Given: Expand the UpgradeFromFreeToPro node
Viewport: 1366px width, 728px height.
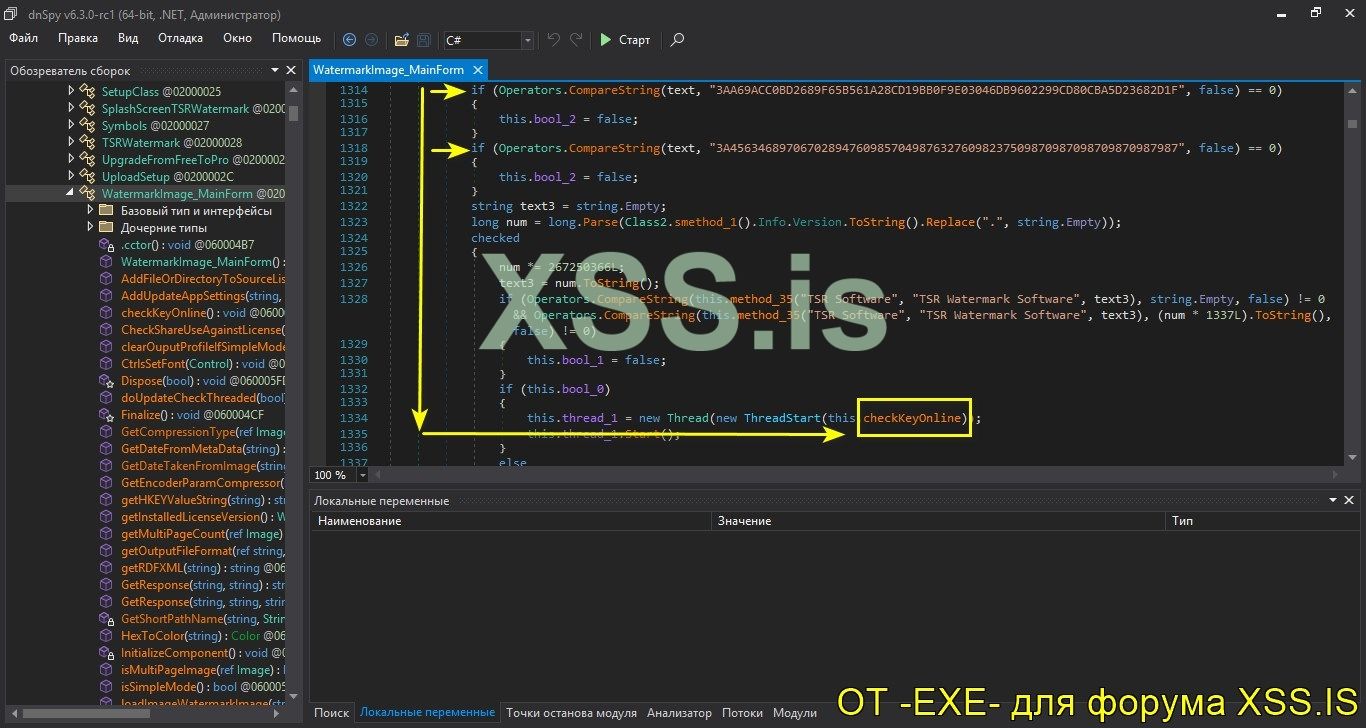Looking at the screenshot, I should click(x=71, y=159).
